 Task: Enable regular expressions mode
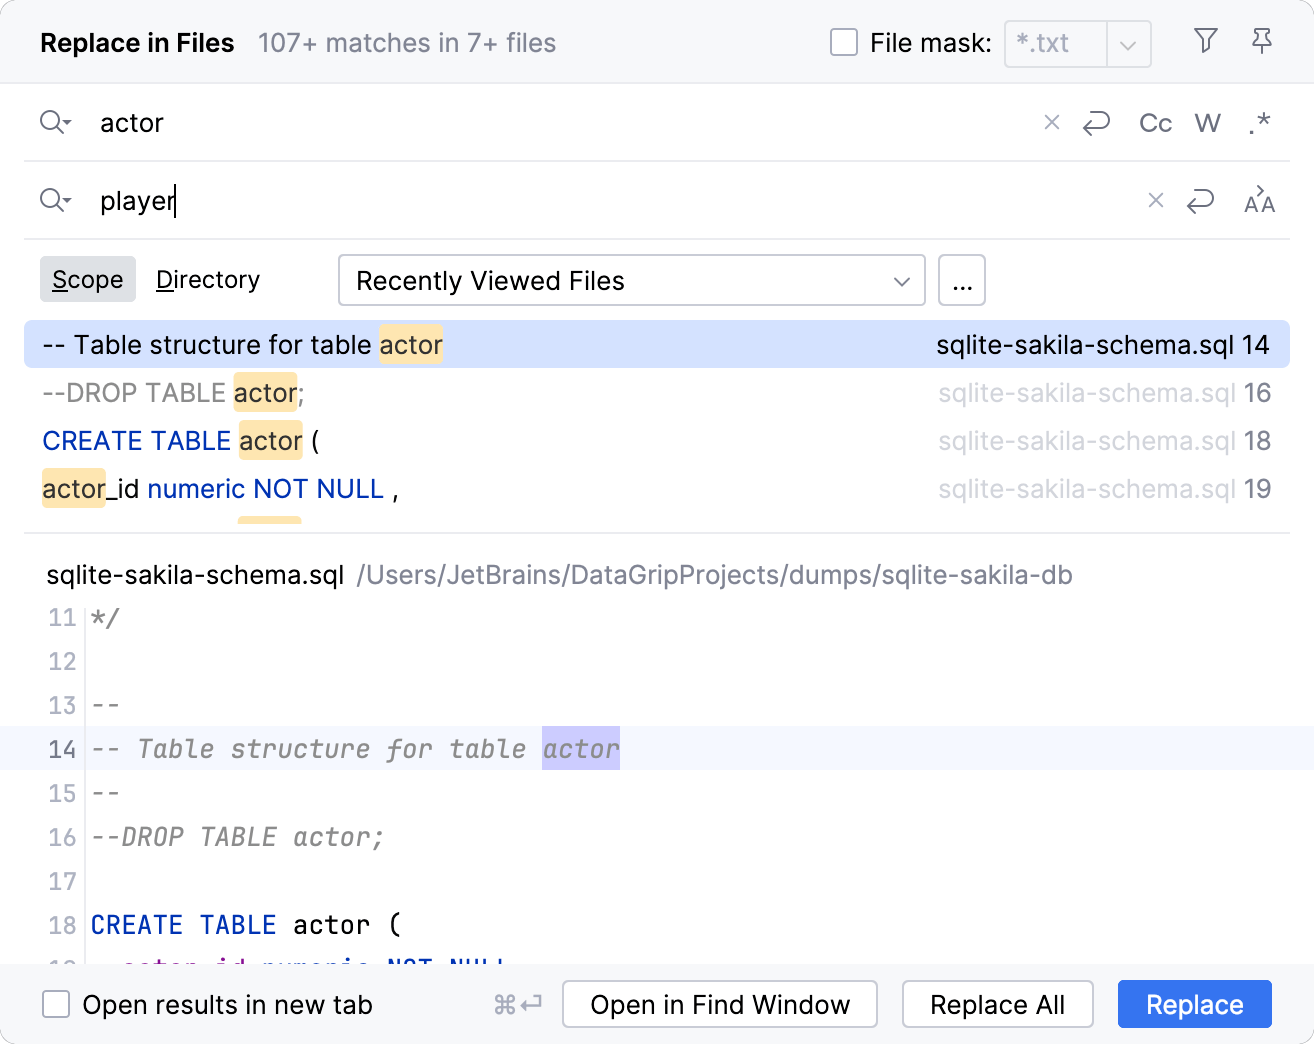click(1259, 122)
